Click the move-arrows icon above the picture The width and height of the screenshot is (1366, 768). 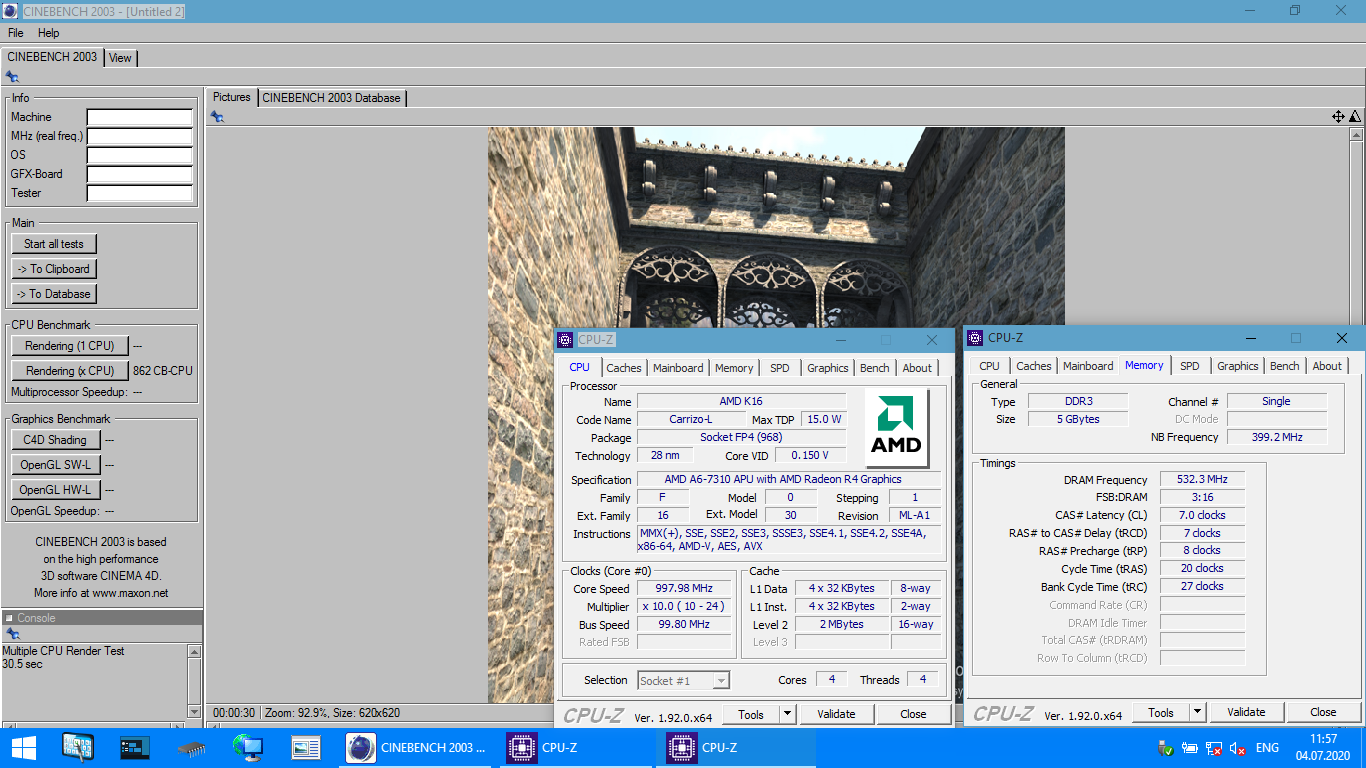1338,117
